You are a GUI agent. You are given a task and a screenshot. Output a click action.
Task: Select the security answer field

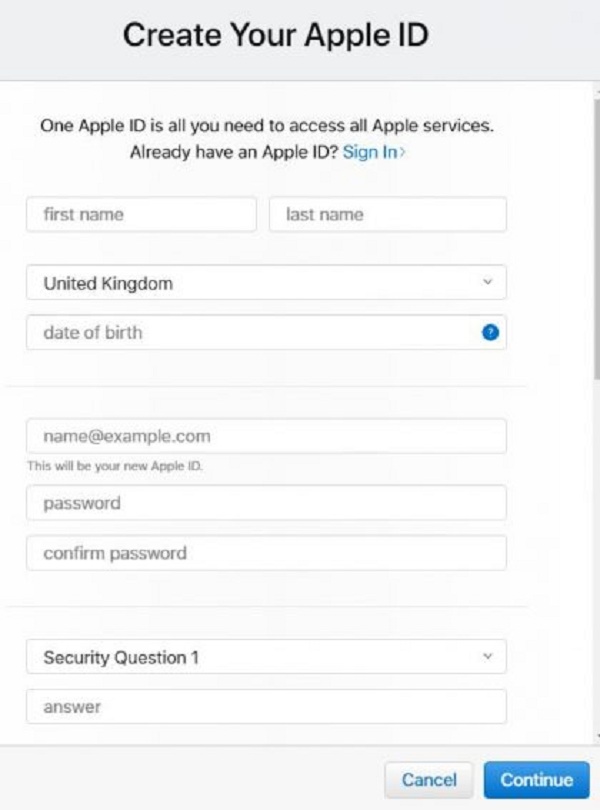pyautogui.click(x=266, y=706)
